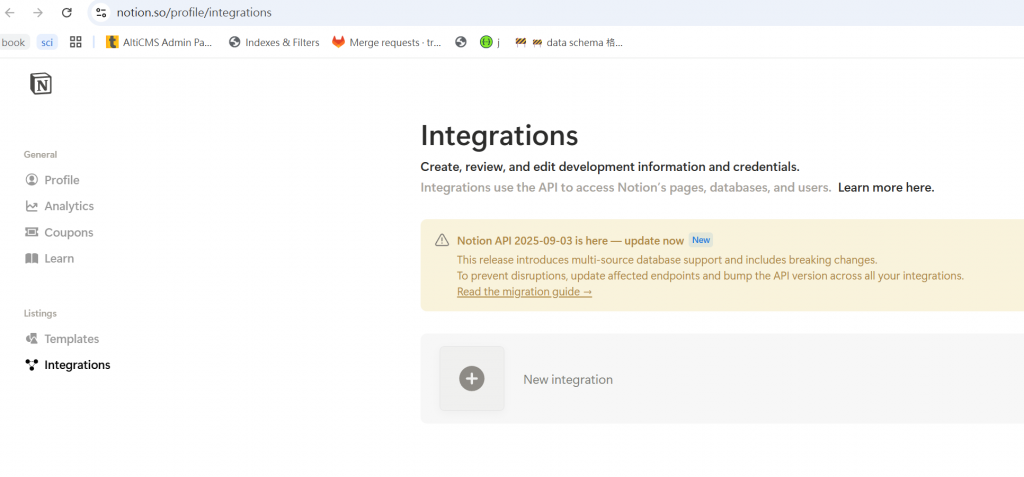
Task: Open the AltiCMS Admin bookmark
Action: coord(159,42)
